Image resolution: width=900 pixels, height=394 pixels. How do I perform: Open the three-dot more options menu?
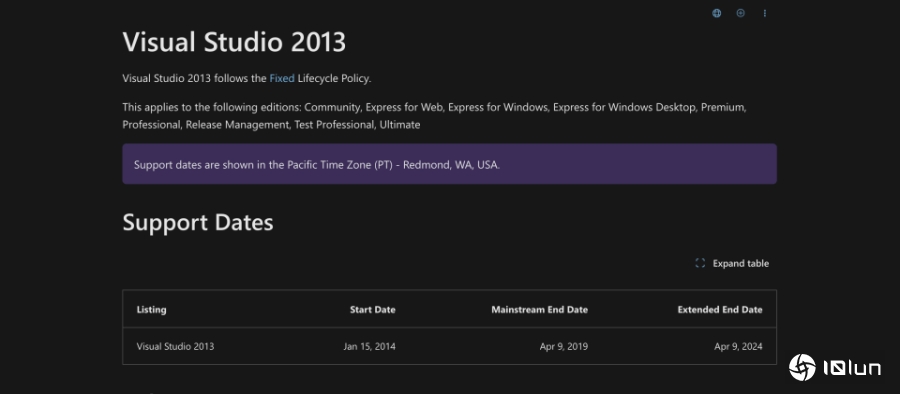click(765, 13)
